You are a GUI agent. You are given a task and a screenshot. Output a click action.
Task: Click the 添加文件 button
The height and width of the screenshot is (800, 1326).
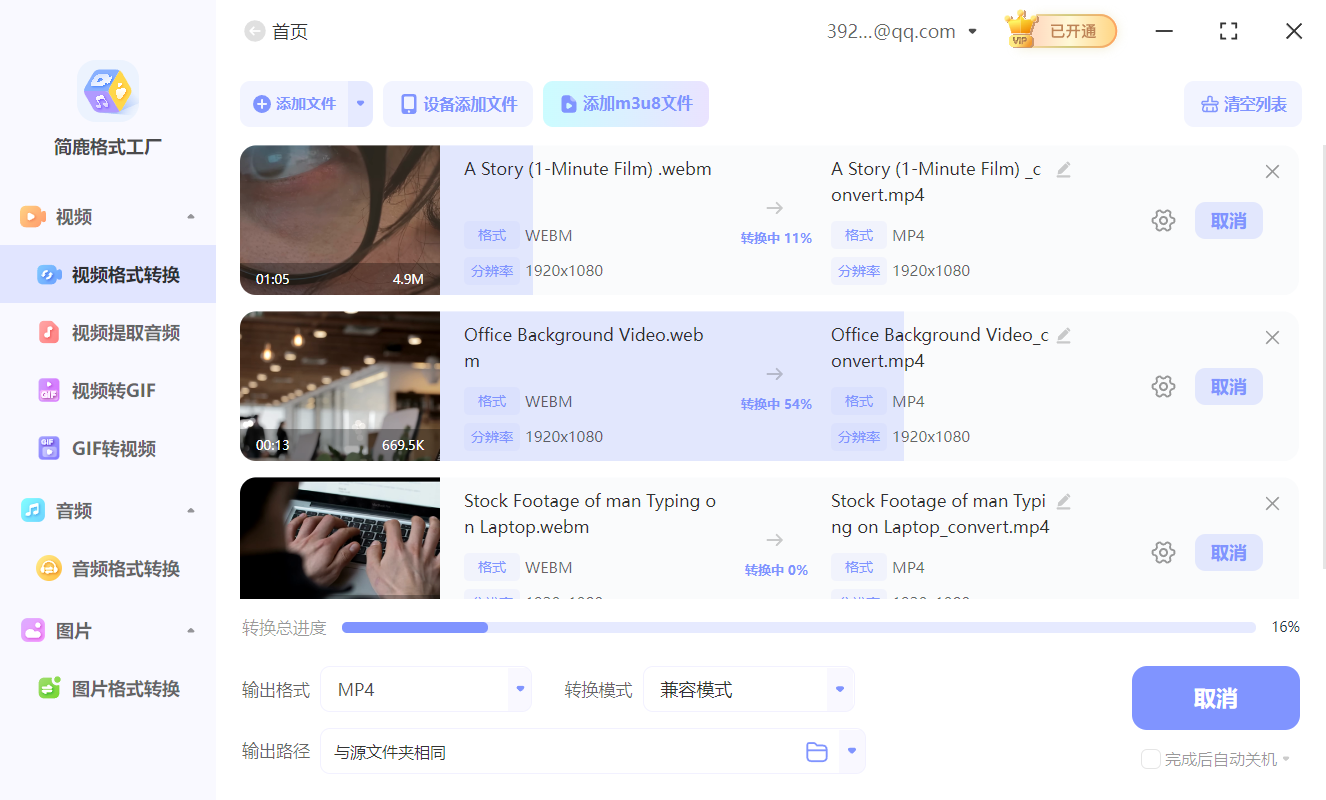[294, 104]
